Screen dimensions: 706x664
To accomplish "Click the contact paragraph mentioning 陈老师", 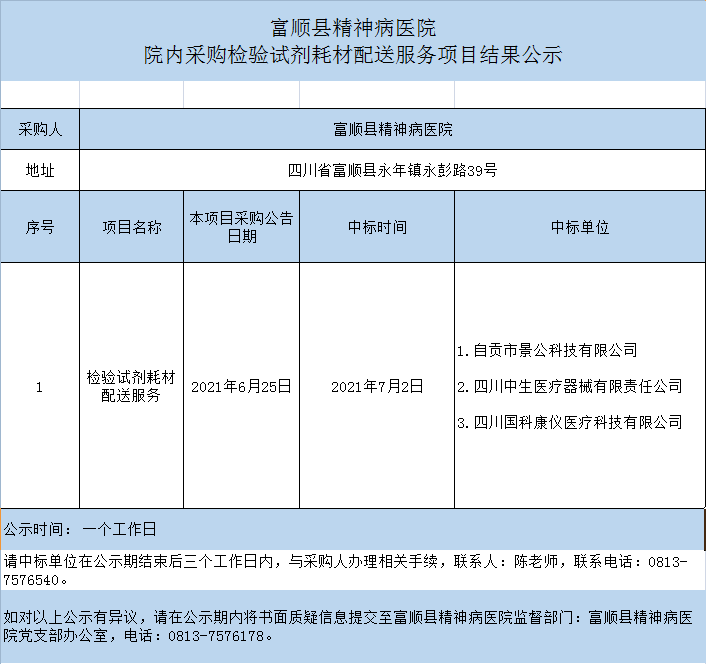I will [345, 570].
